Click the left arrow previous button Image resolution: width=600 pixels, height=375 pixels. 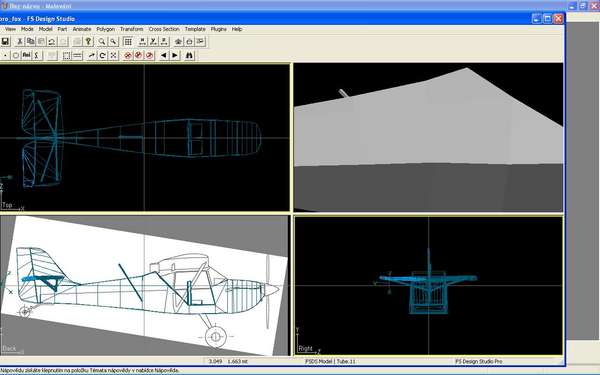coord(163,55)
